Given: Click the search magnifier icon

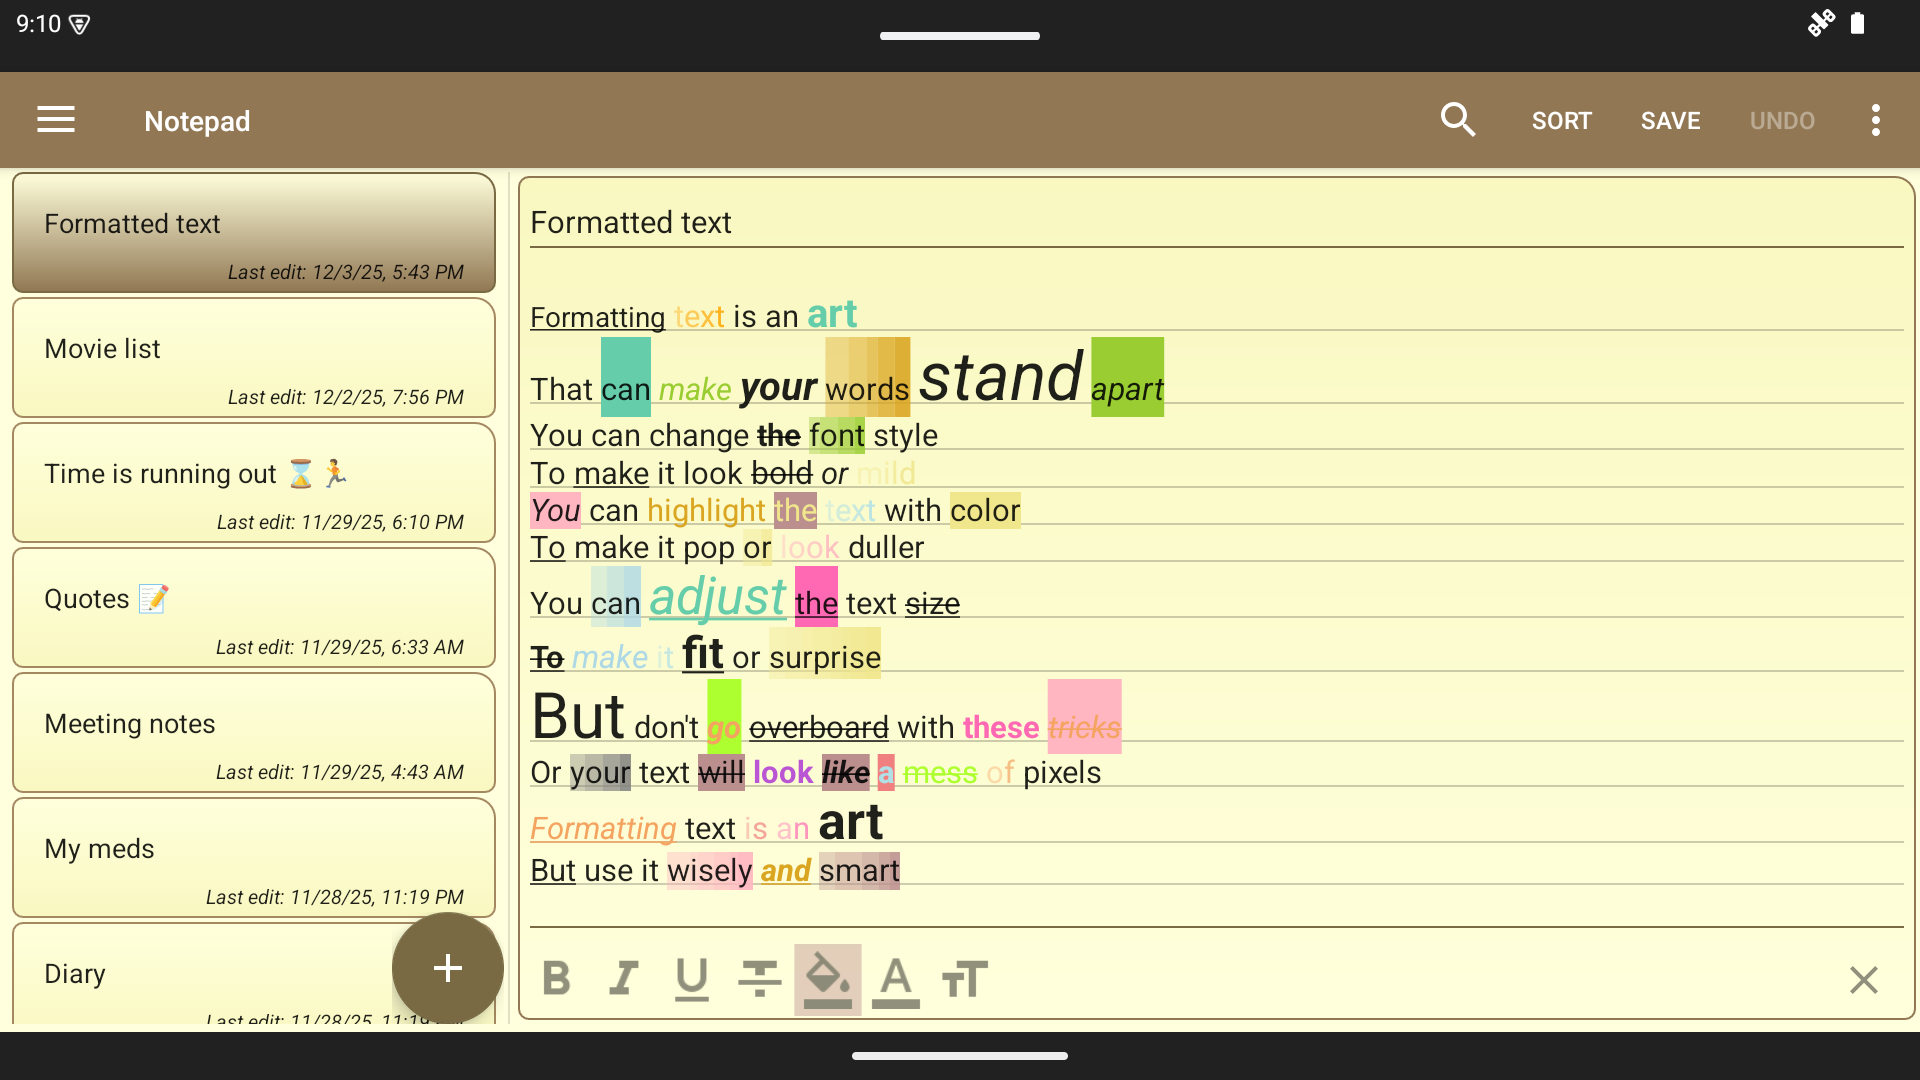Looking at the screenshot, I should click(1457, 120).
